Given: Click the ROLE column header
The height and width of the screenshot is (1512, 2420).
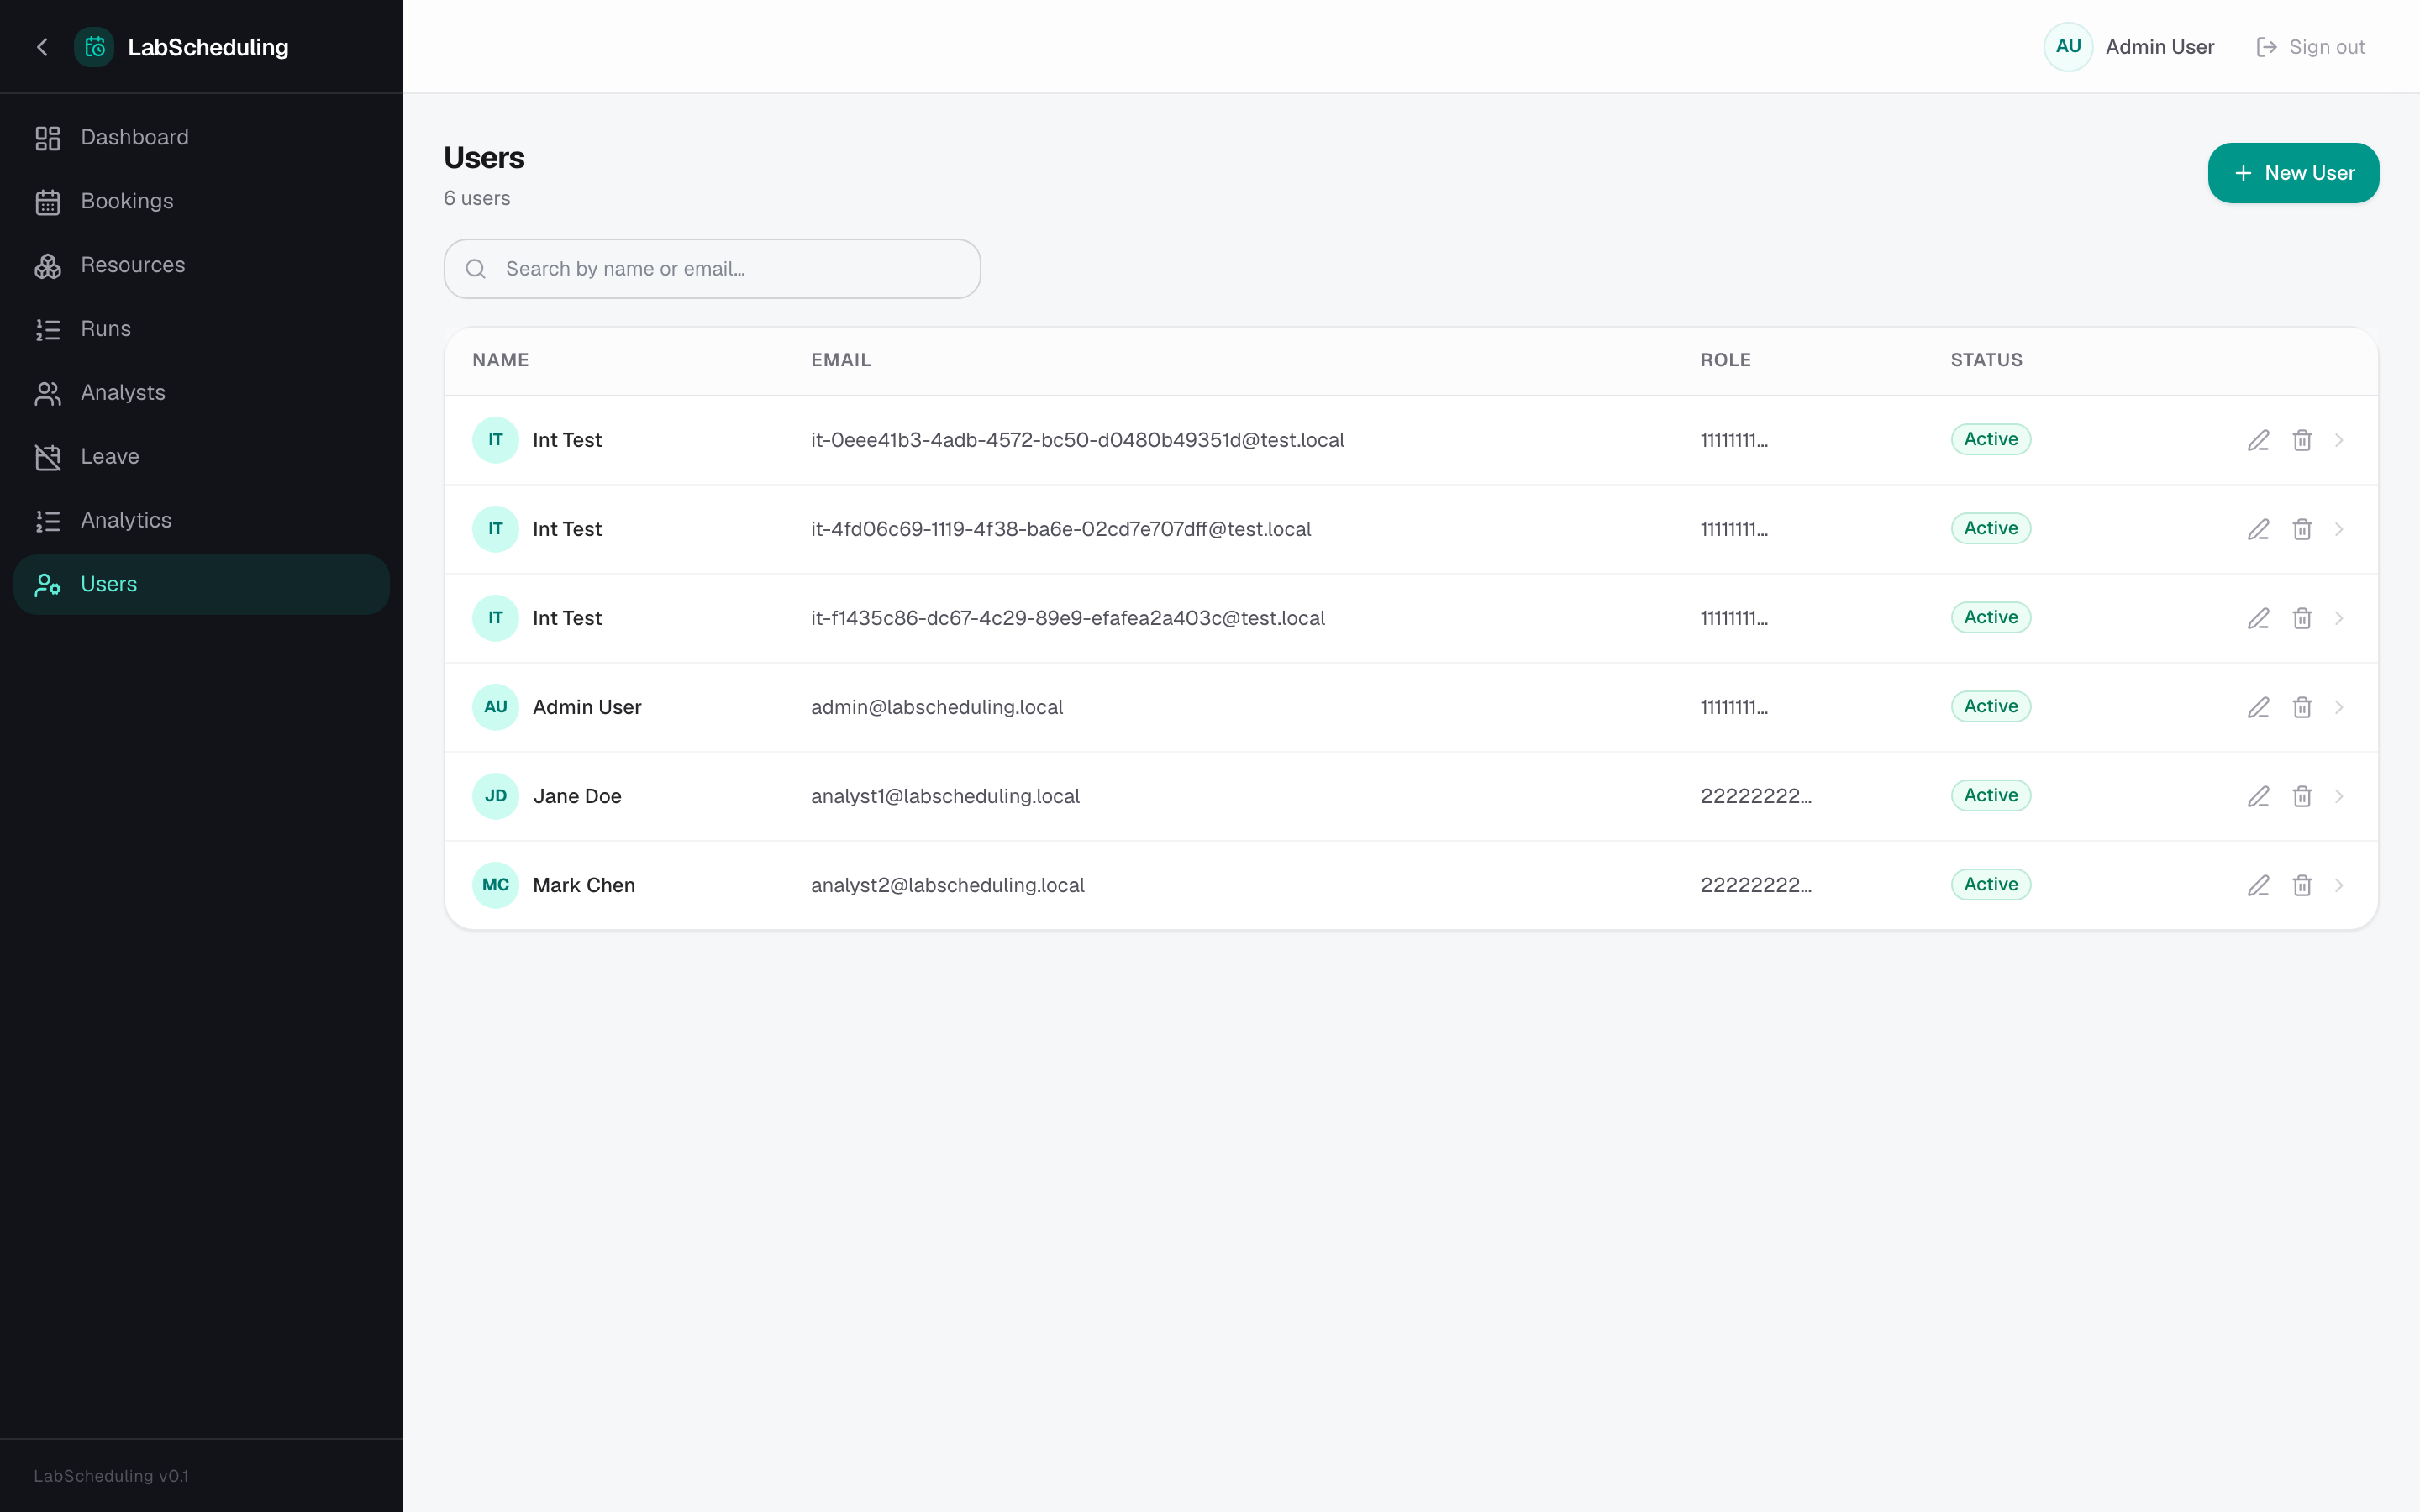Looking at the screenshot, I should 1725,360.
